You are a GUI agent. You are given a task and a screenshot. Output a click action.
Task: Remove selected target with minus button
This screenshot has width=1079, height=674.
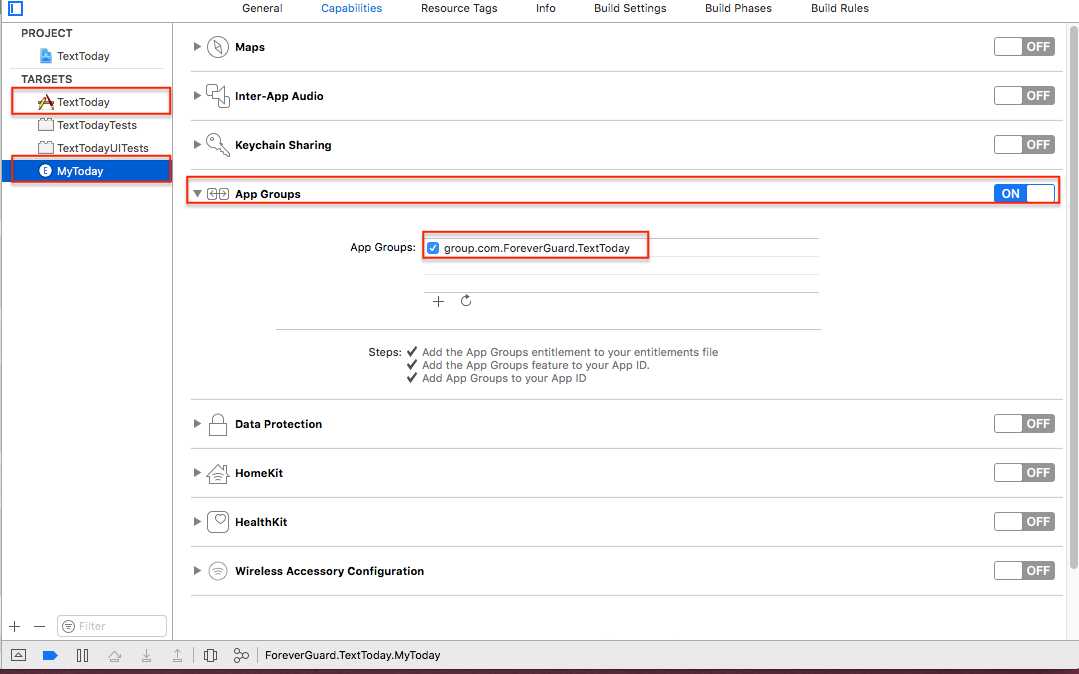pyautogui.click(x=39, y=626)
